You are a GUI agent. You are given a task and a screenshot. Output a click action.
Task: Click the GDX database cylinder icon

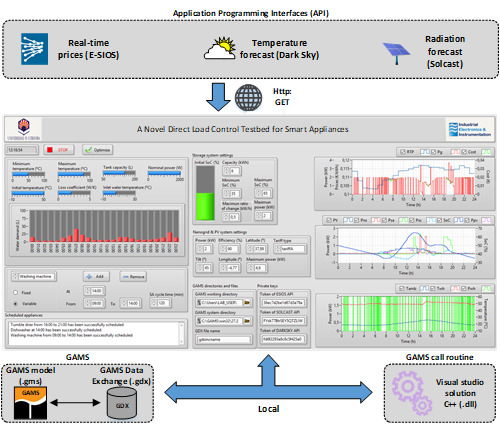(x=122, y=403)
